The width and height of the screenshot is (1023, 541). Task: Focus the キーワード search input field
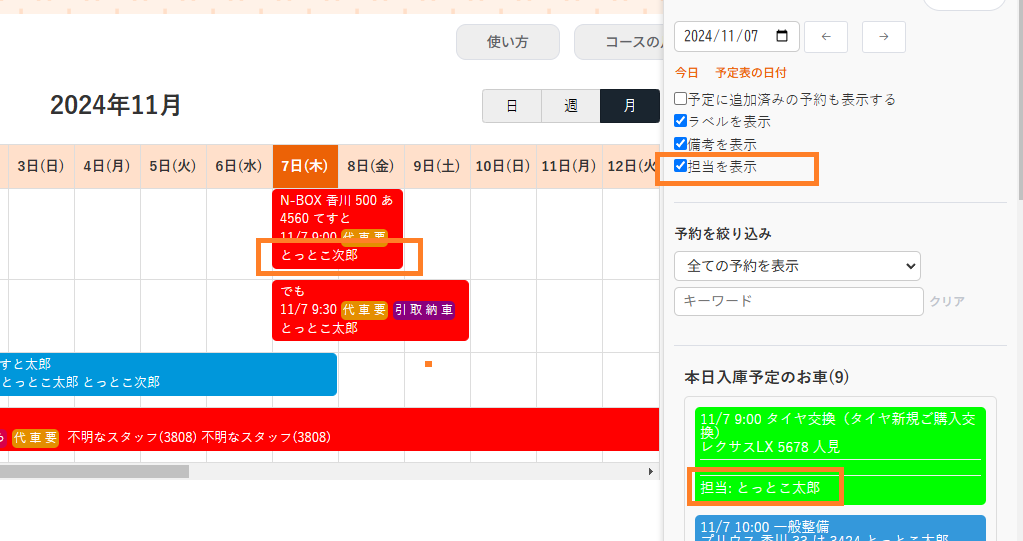798,301
